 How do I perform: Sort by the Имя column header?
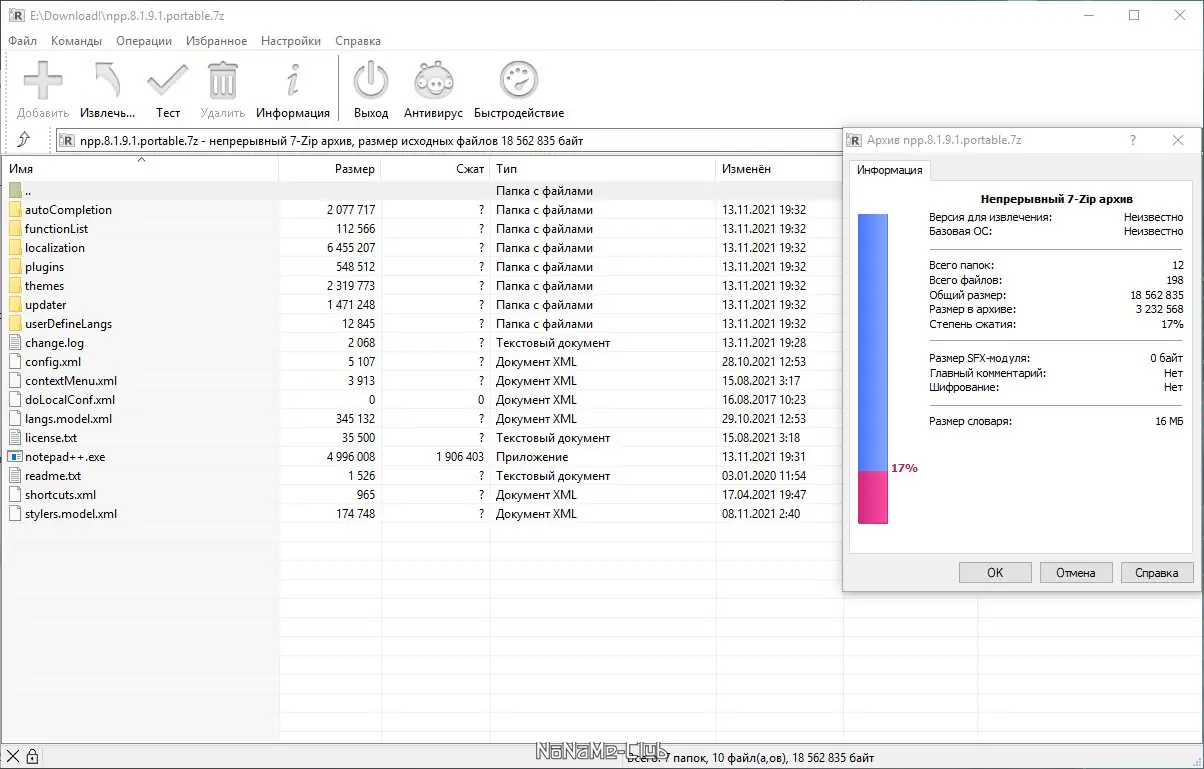coord(140,169)
